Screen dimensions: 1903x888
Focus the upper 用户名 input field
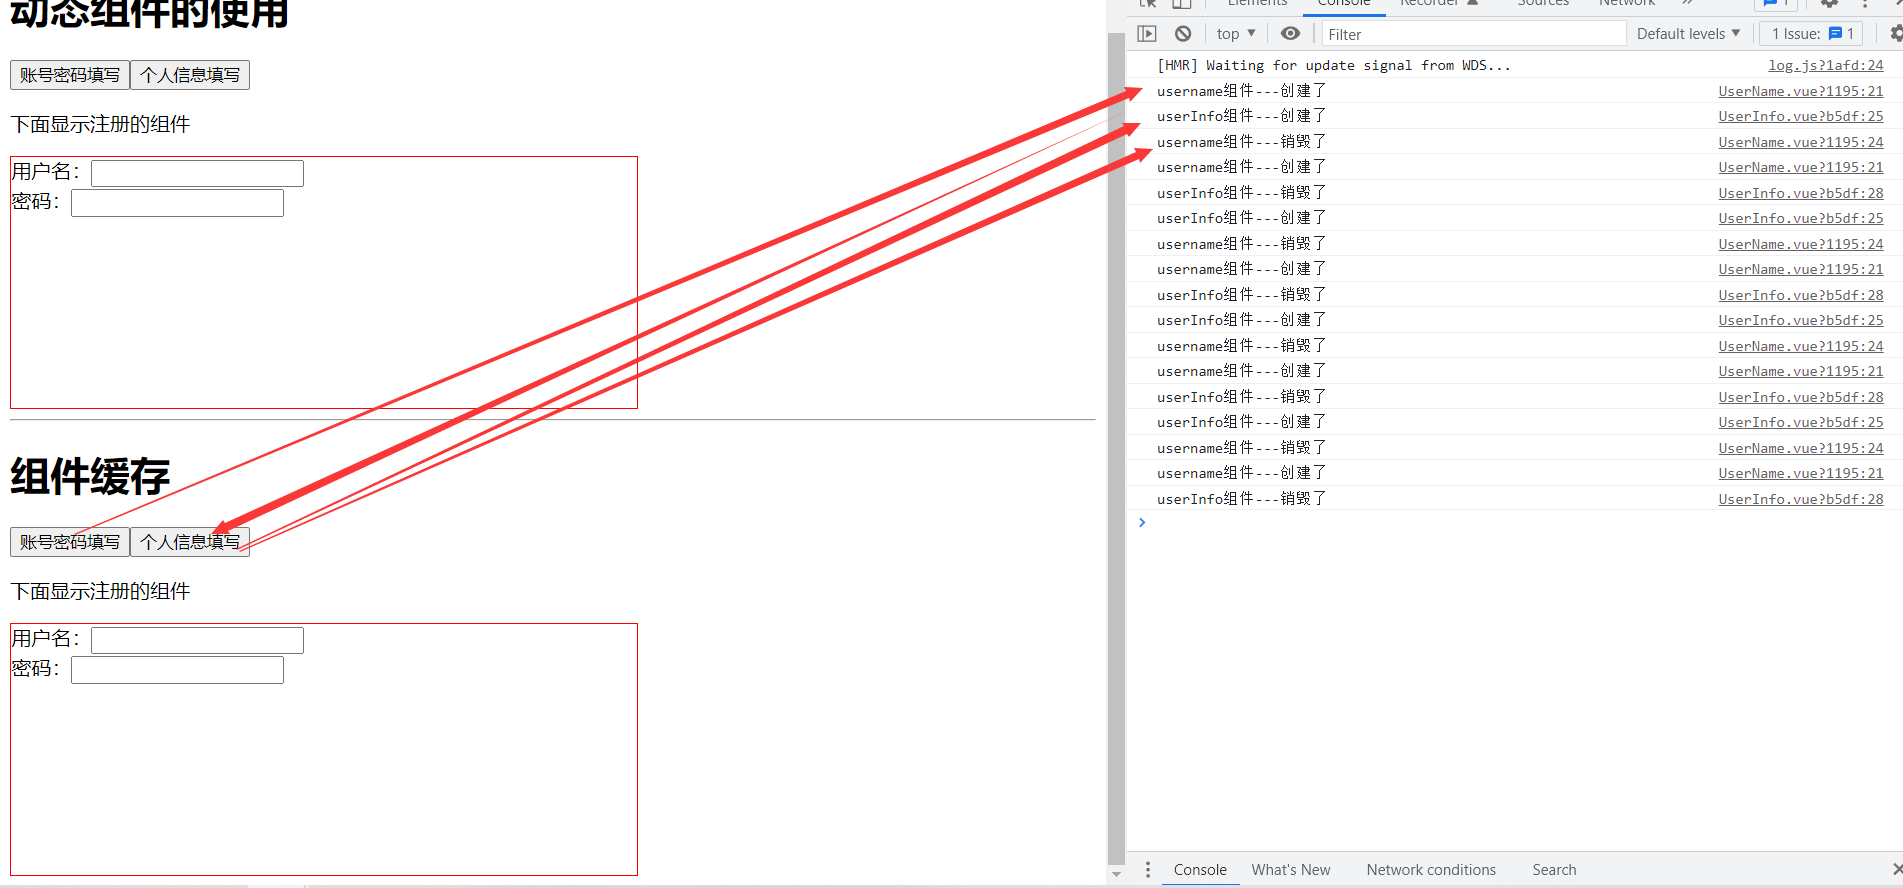(197, 173)
